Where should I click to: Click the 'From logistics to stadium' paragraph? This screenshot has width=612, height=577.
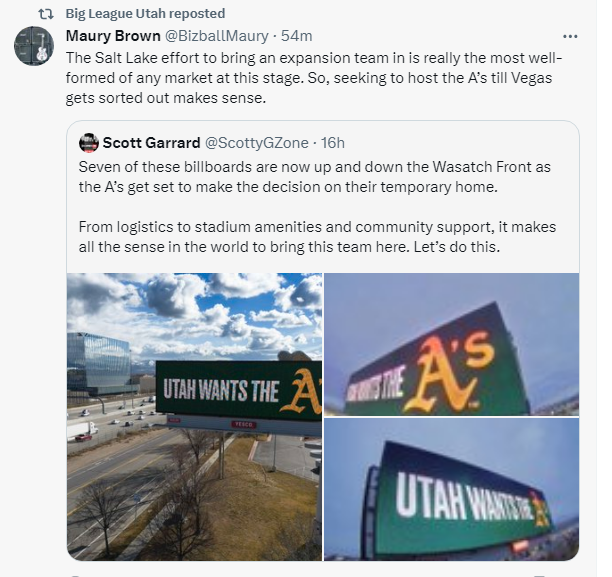pos(315,238)
